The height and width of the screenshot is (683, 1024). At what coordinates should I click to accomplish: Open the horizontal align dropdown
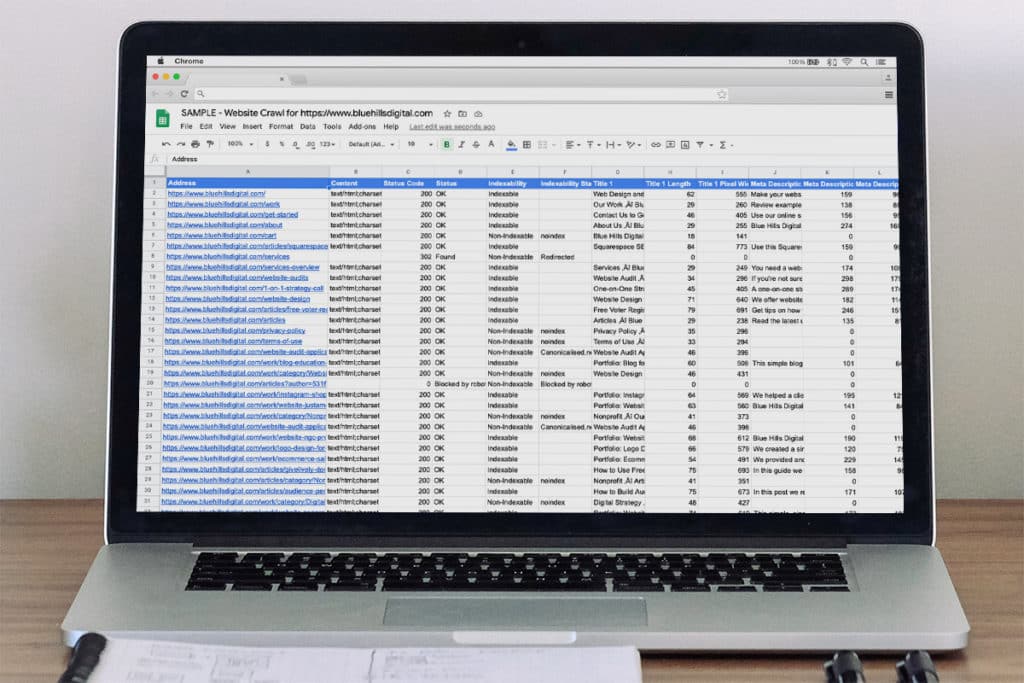point(572,144)
